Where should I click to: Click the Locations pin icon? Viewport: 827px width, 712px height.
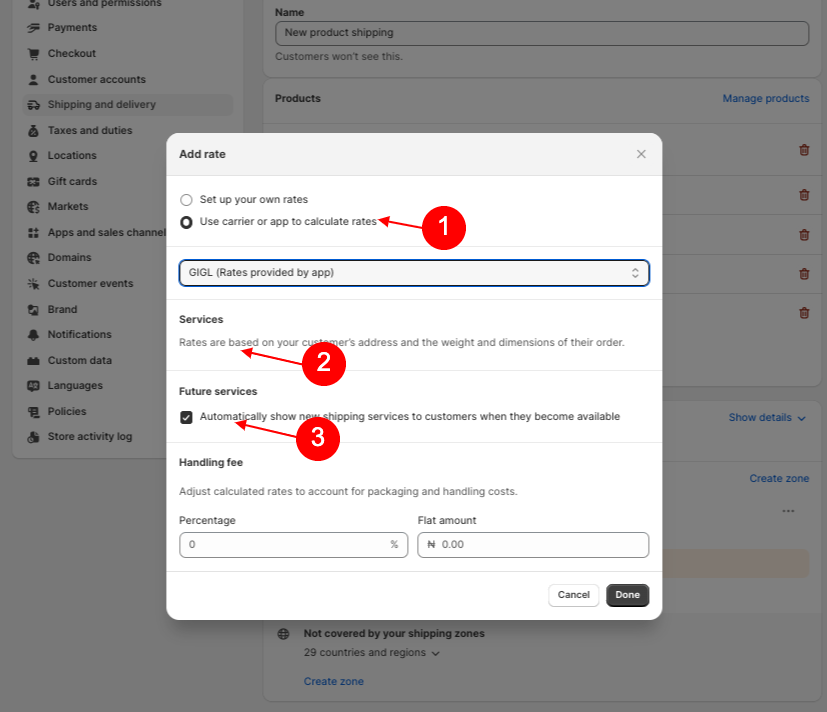pyautogui.click(x=34, y=156)
